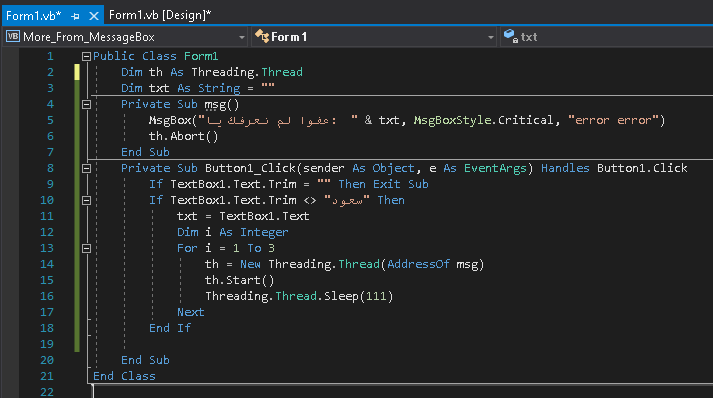Click the yellow change marker on line 2
This screenshot has width=713, height=398.
77,72
